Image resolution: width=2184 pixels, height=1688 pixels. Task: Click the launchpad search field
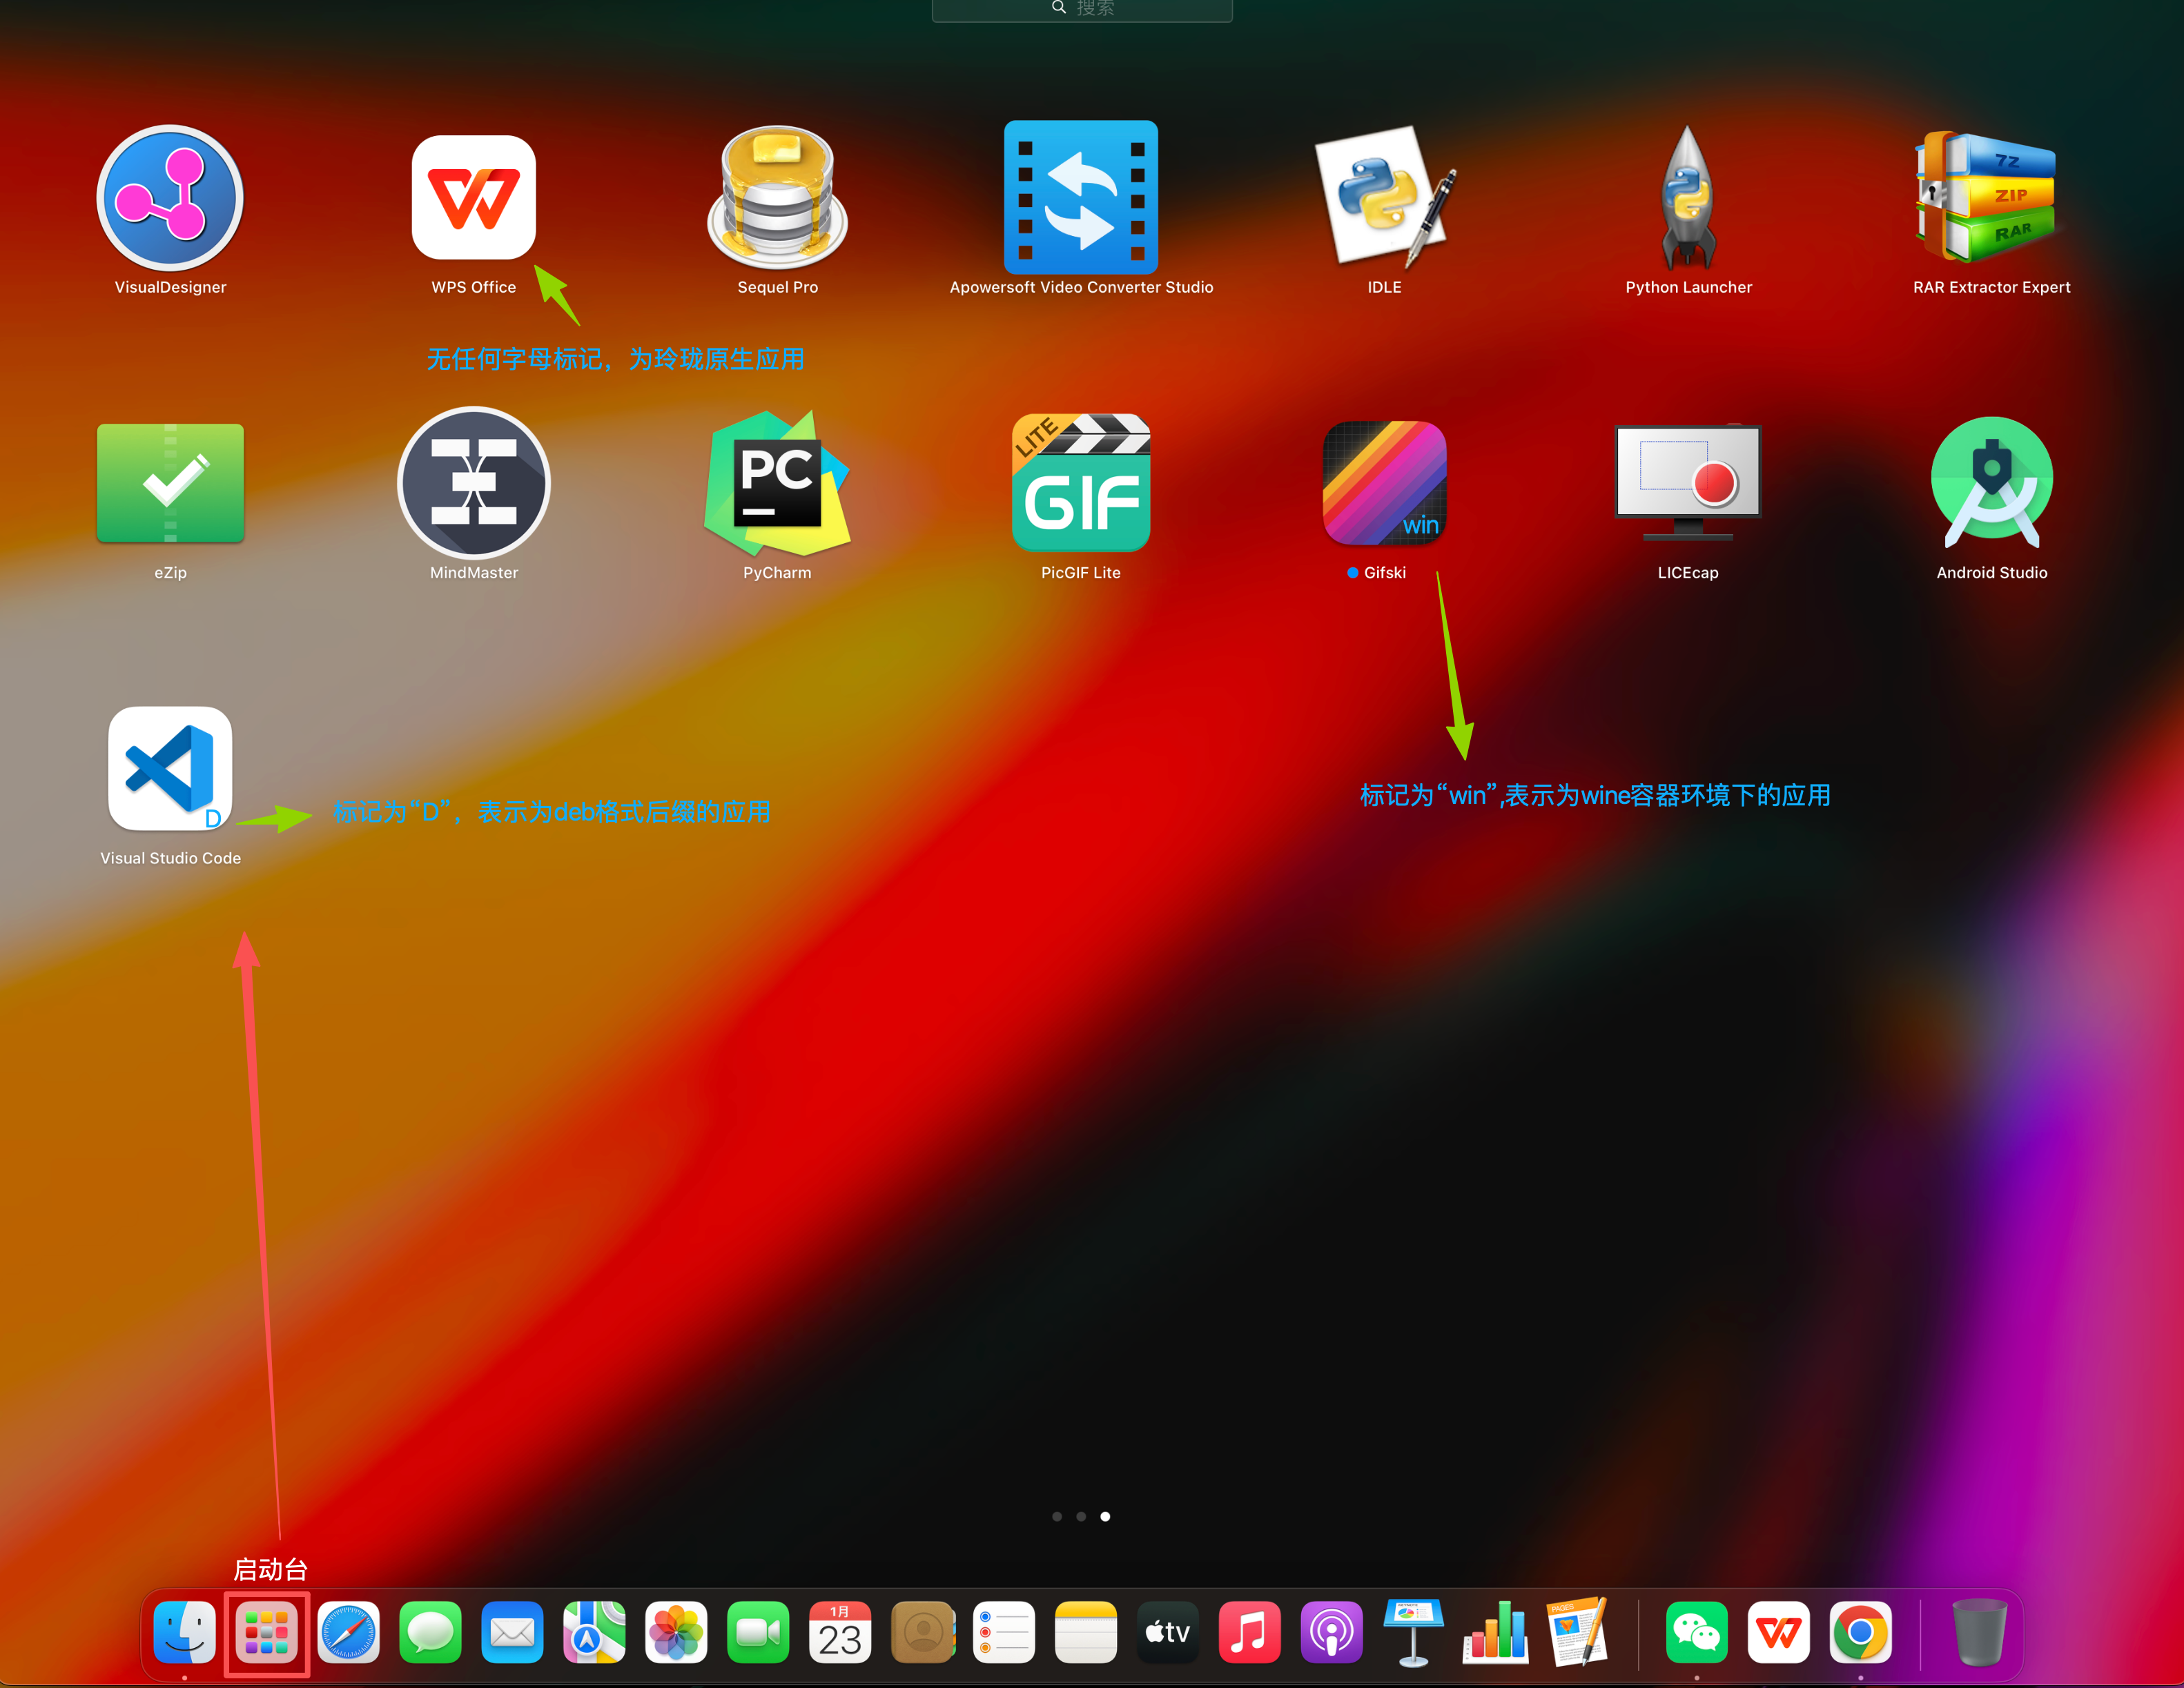[x=1082, y=9]
